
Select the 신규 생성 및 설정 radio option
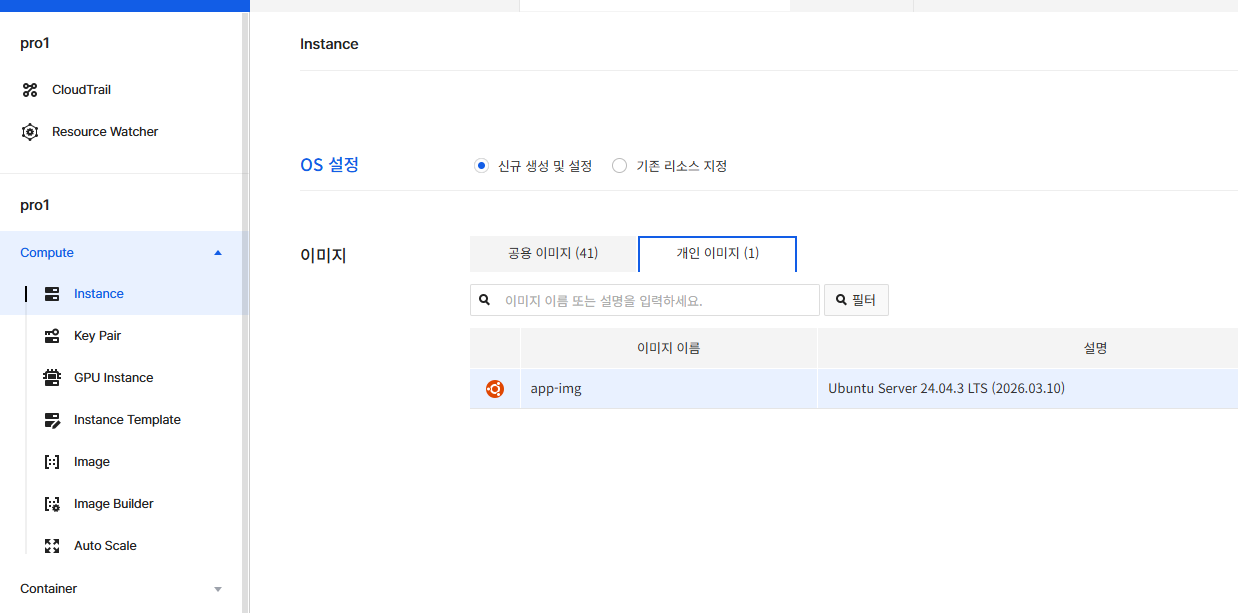[x=481, y=166]
